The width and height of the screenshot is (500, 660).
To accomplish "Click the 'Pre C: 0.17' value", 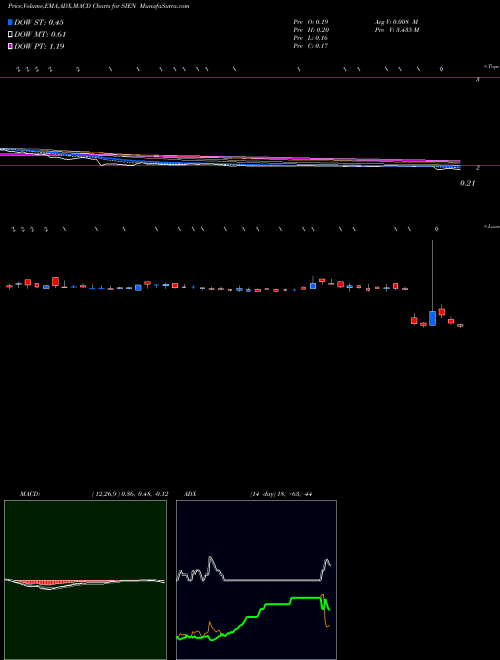I will point(311,46).
